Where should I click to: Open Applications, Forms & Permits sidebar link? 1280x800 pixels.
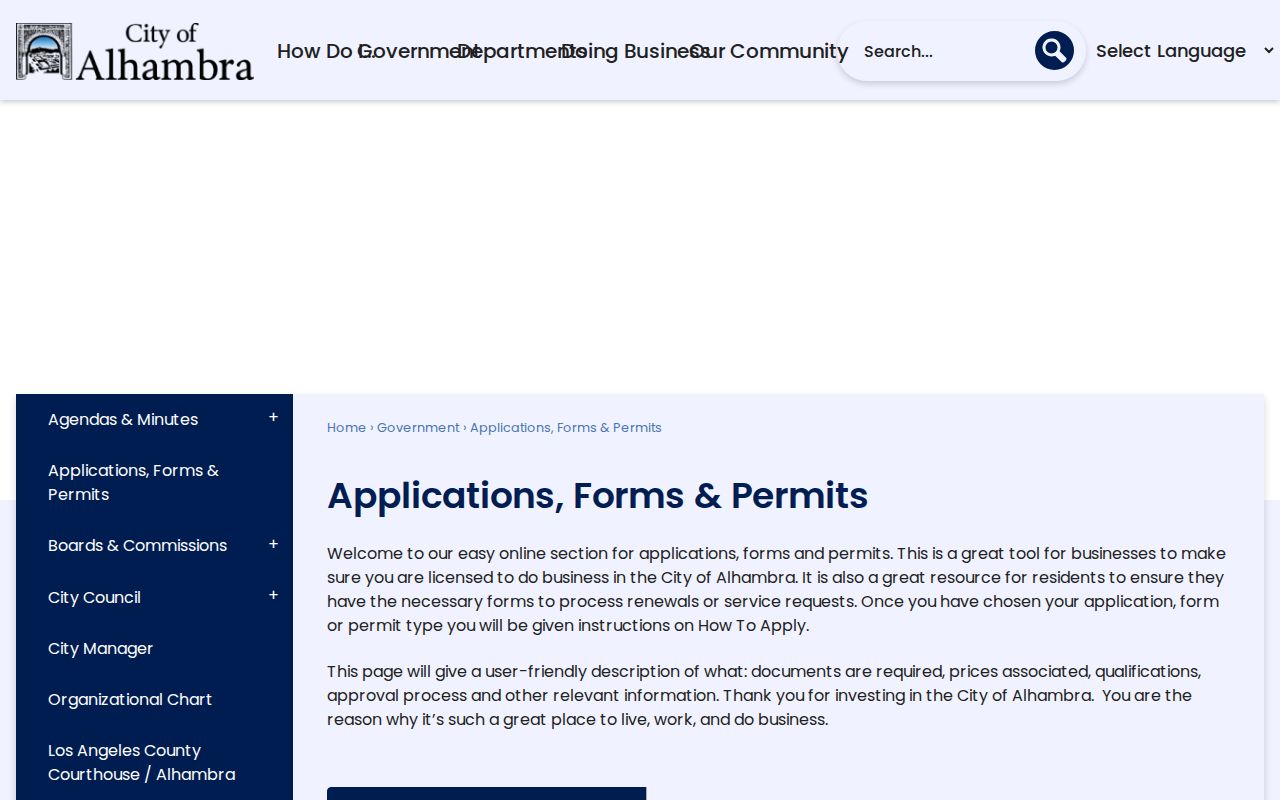pos(133,482)
